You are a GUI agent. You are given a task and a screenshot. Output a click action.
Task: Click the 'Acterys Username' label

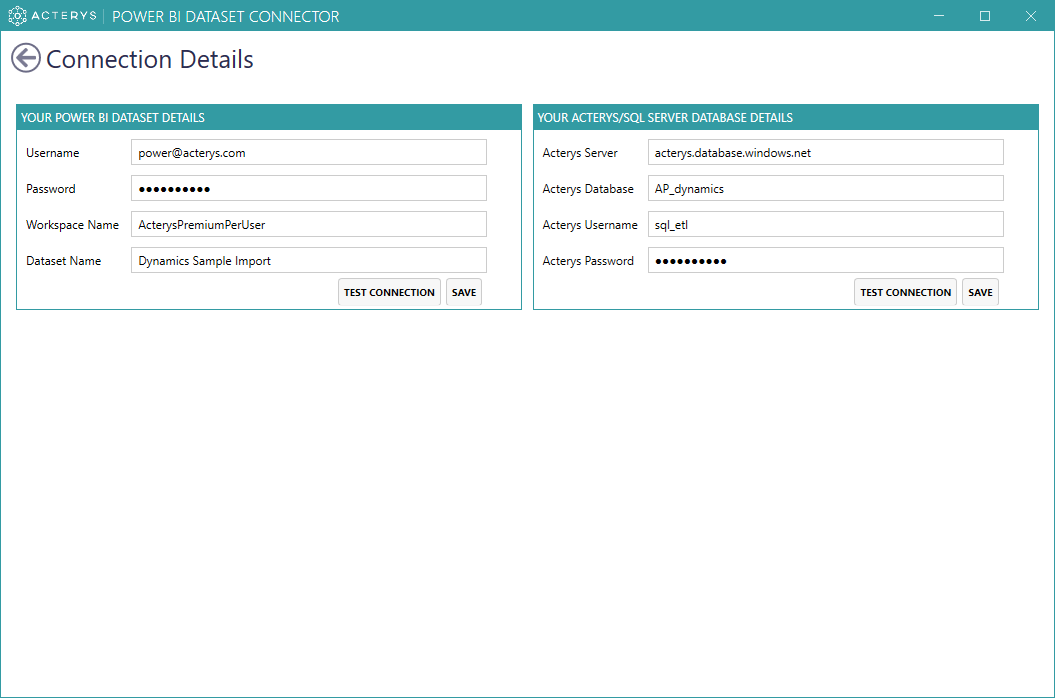[590, 225]
